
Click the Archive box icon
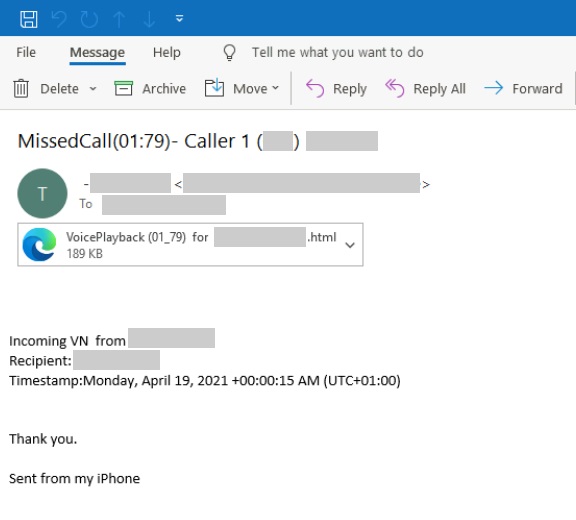(123, 89)
